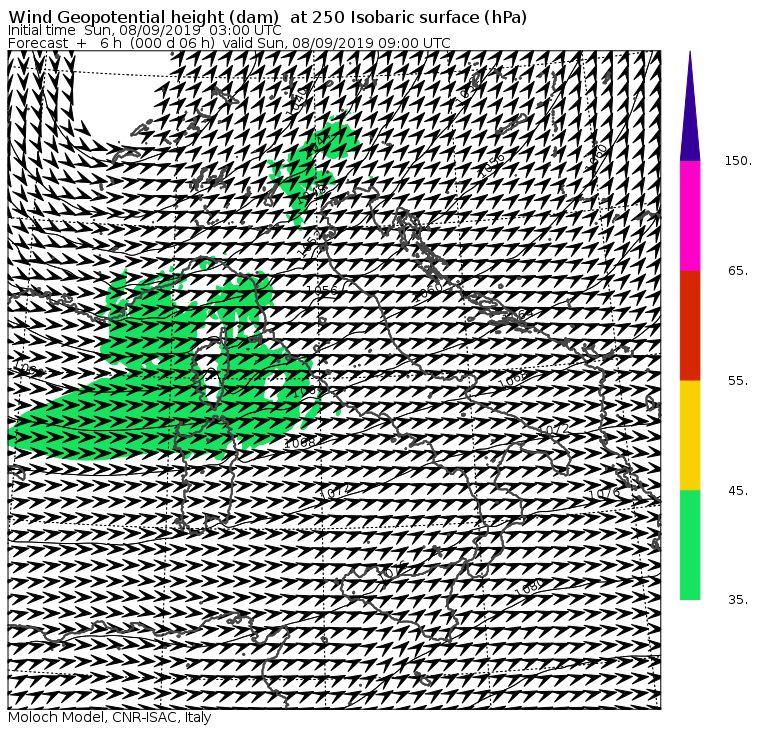Click the red 55–65 legend color band

(x=690, y=325)
